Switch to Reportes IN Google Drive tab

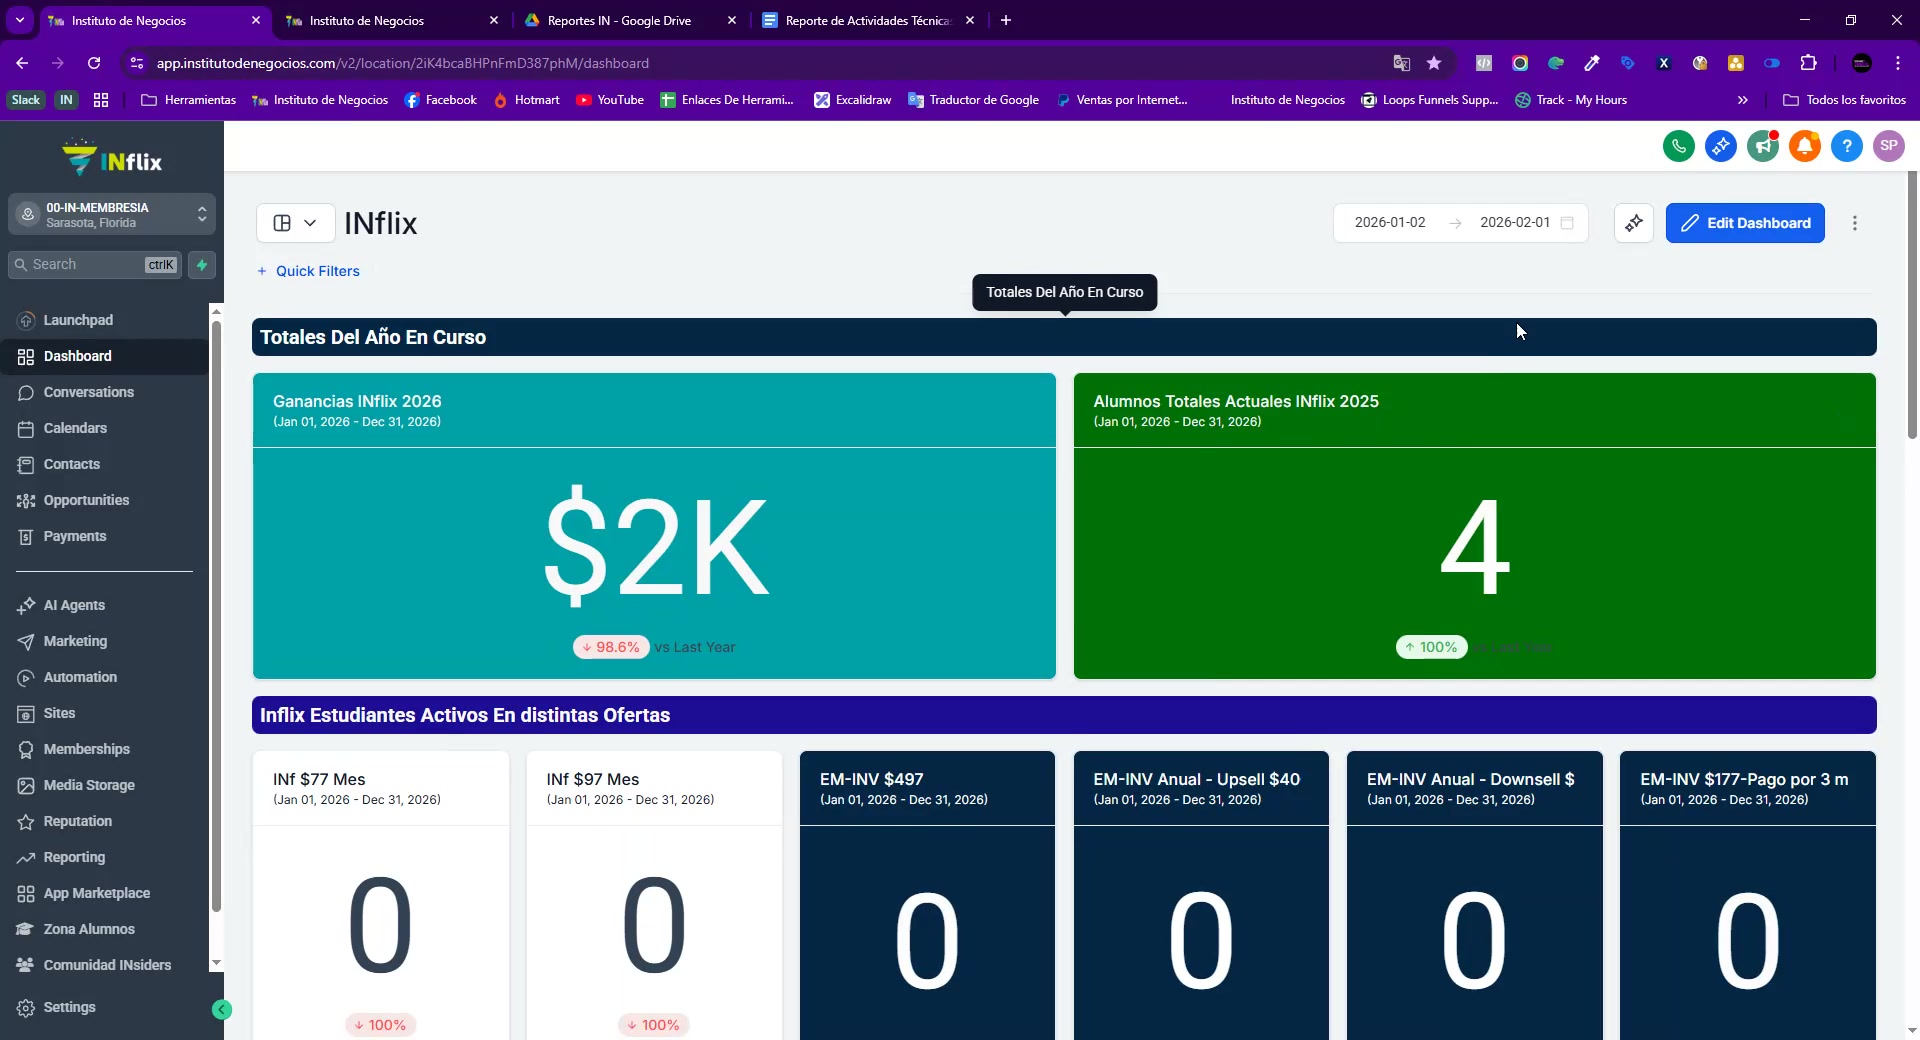630,20
